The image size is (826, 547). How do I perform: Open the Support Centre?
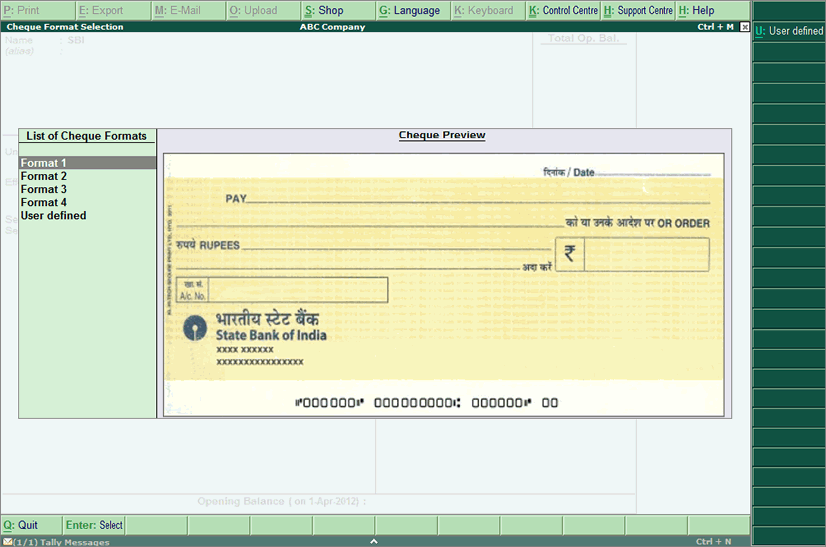click(x=638, y=11)
